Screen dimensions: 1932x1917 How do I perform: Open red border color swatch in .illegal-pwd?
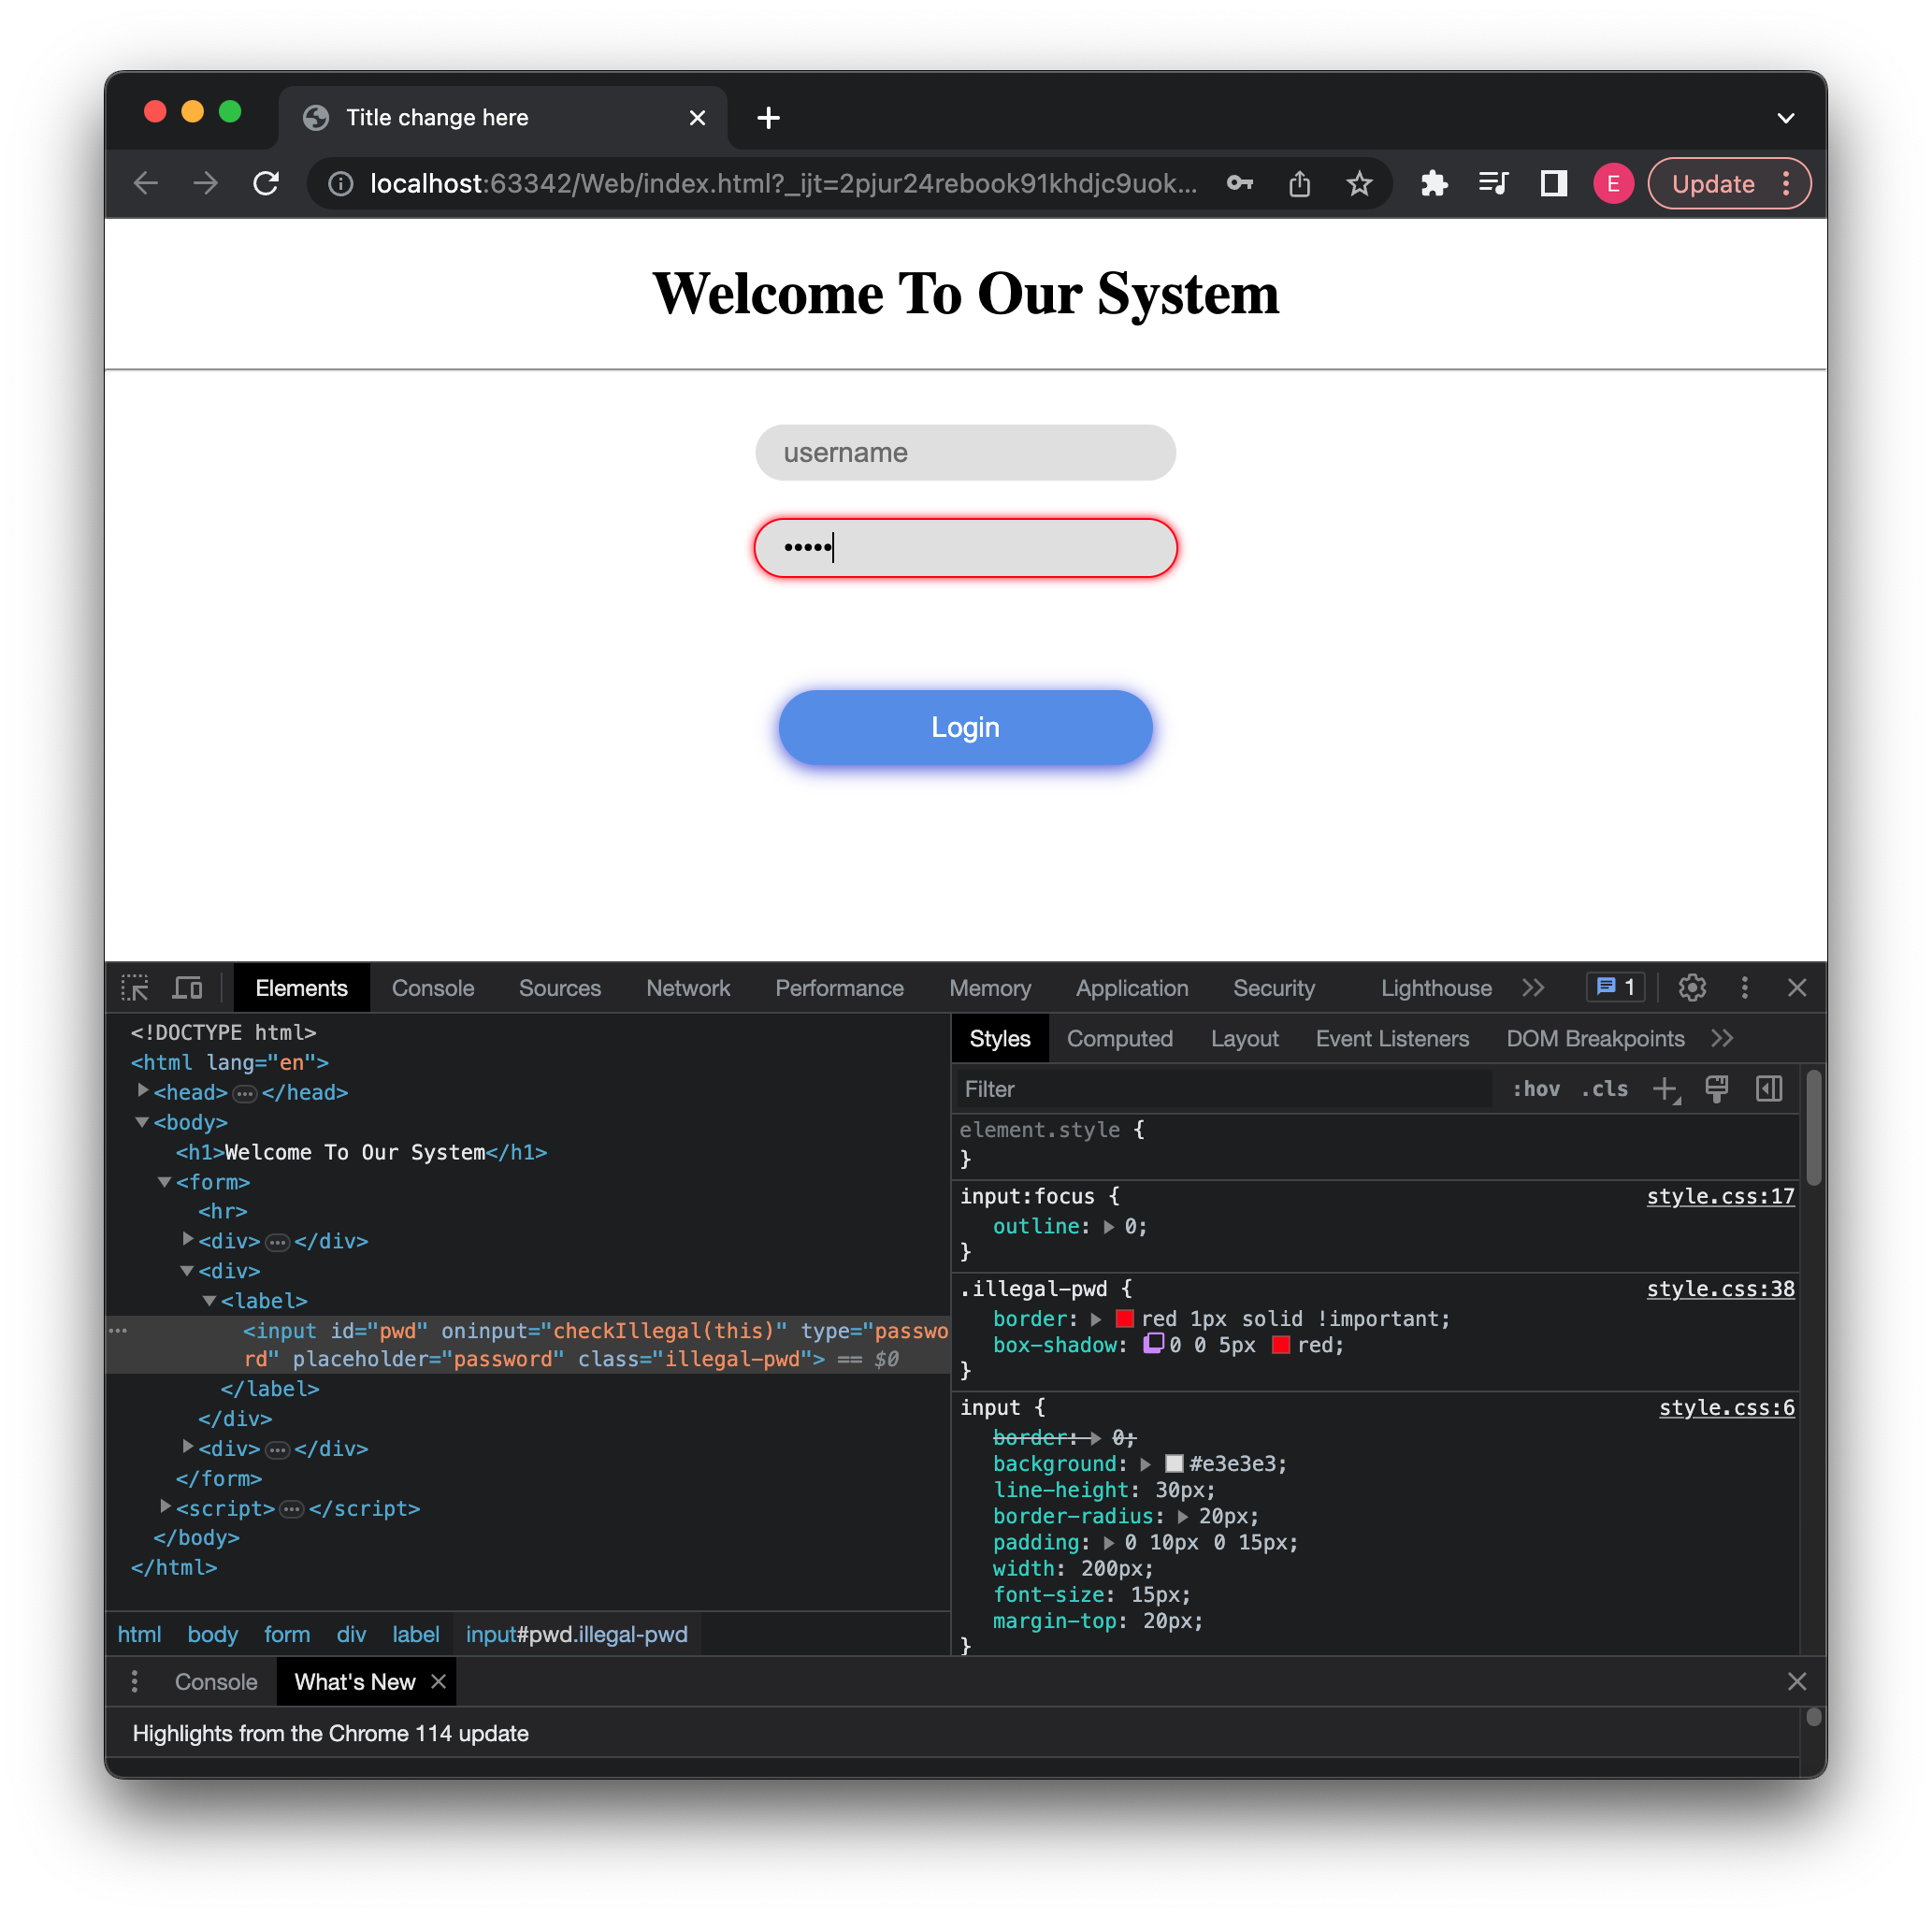pyautogui.click(x=1124, y=1319)
